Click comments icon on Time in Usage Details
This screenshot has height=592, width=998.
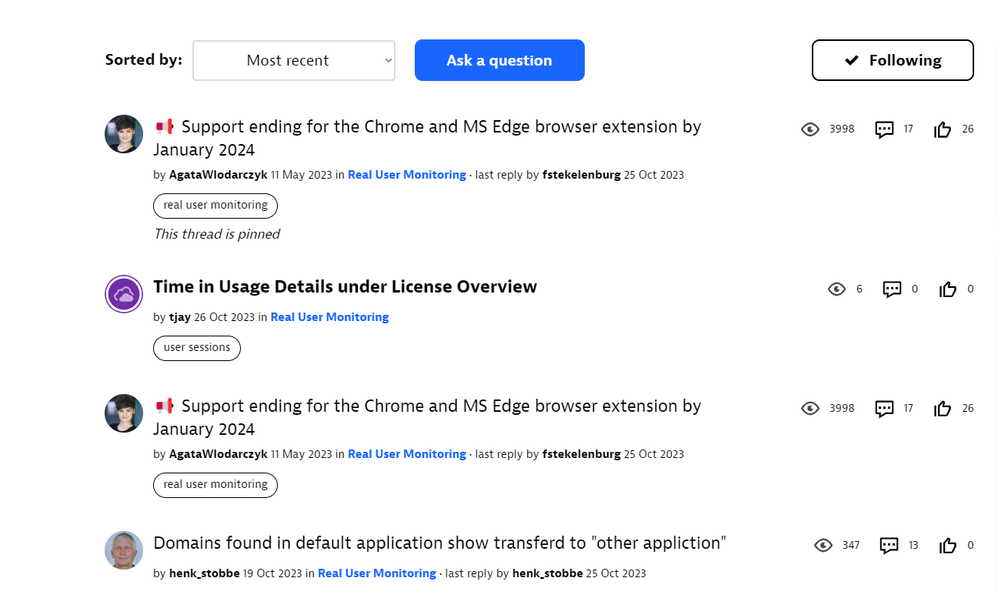pos(892,289)
